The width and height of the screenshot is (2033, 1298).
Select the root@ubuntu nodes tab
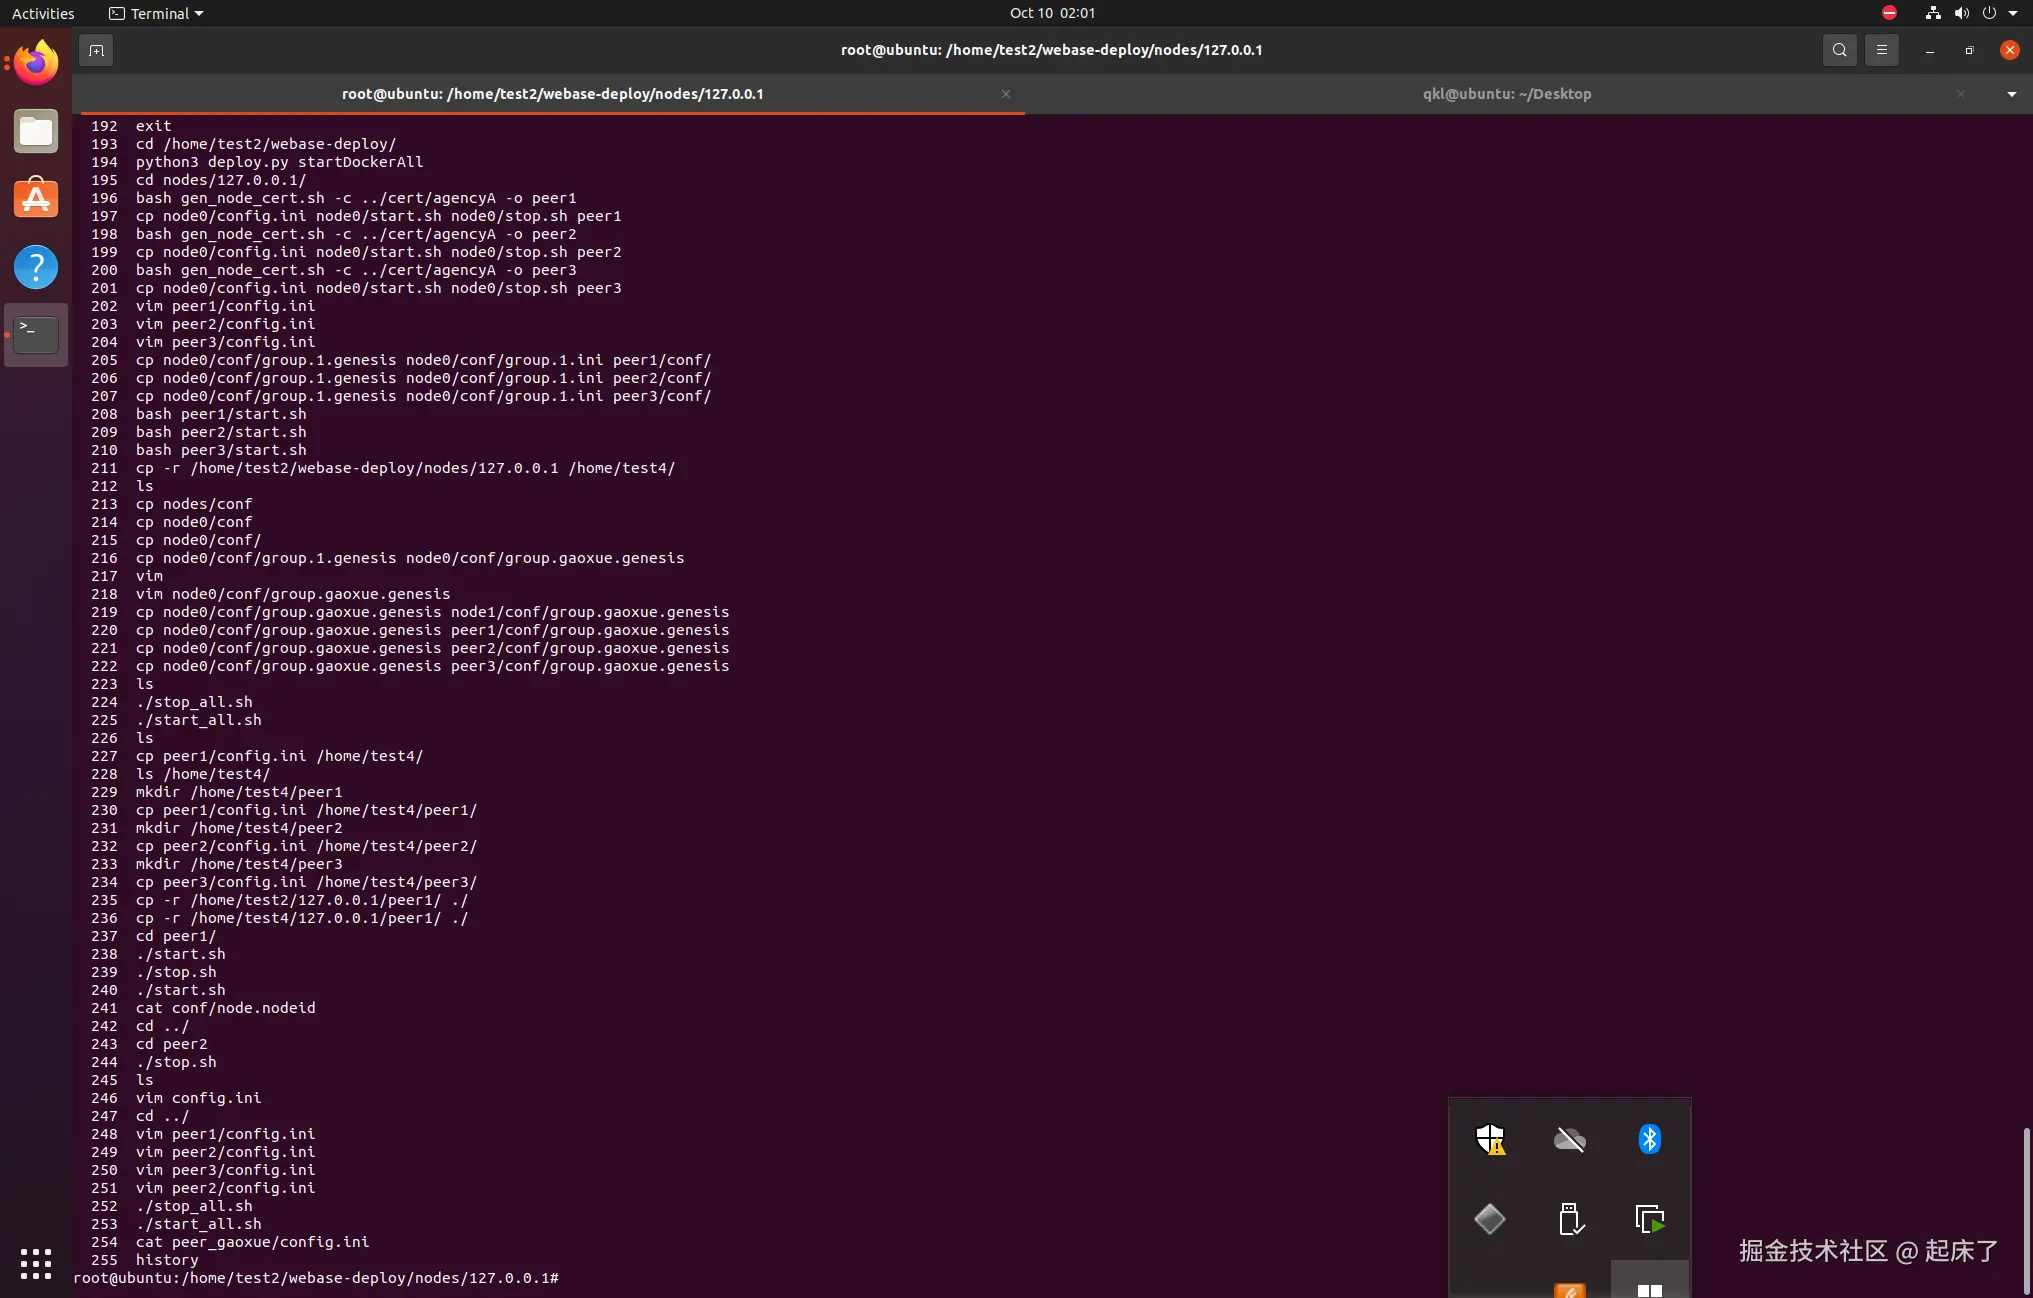point(552,94)
